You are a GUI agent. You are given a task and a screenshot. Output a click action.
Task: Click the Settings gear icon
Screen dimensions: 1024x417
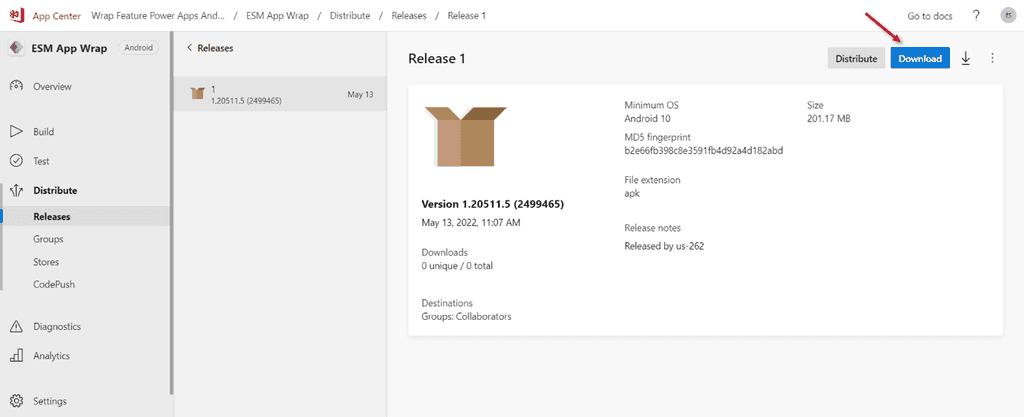tap(16, 401)
